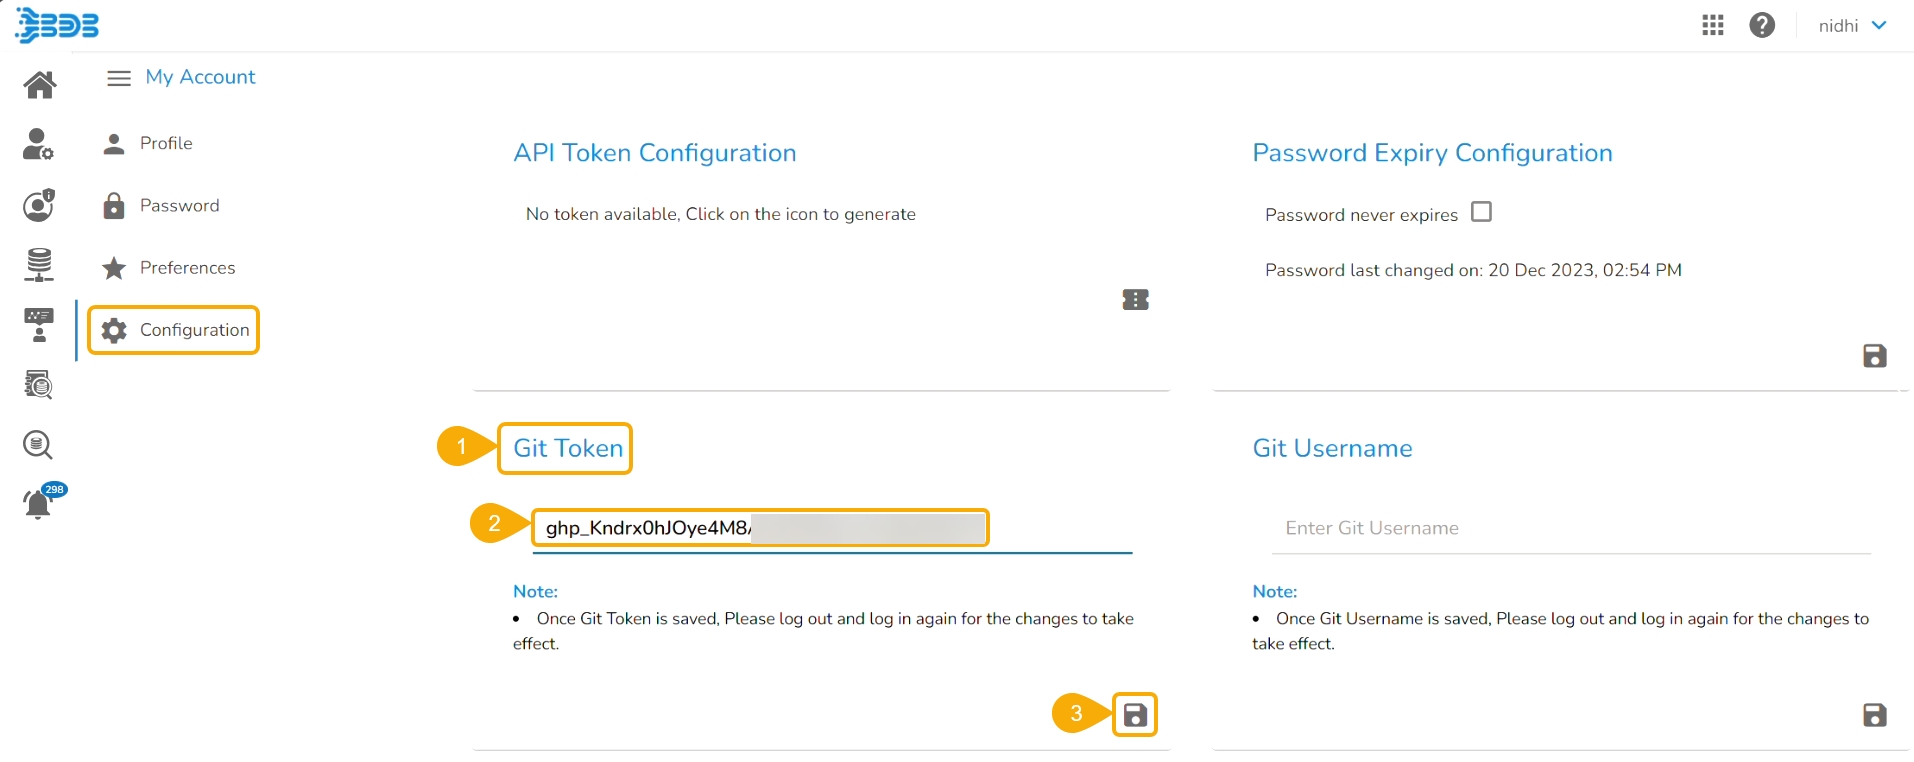Select the Preferences menu item
The height and width of the screenshot is (762, 1914).
187,268
